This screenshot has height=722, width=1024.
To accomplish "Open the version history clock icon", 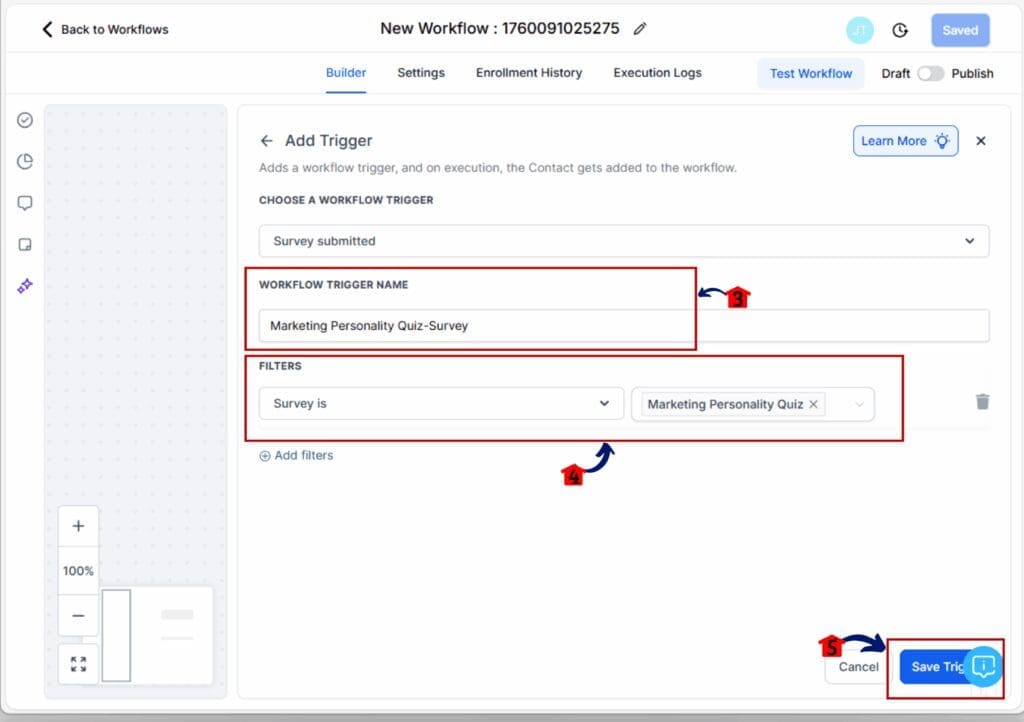I will (x=900, y=30).
